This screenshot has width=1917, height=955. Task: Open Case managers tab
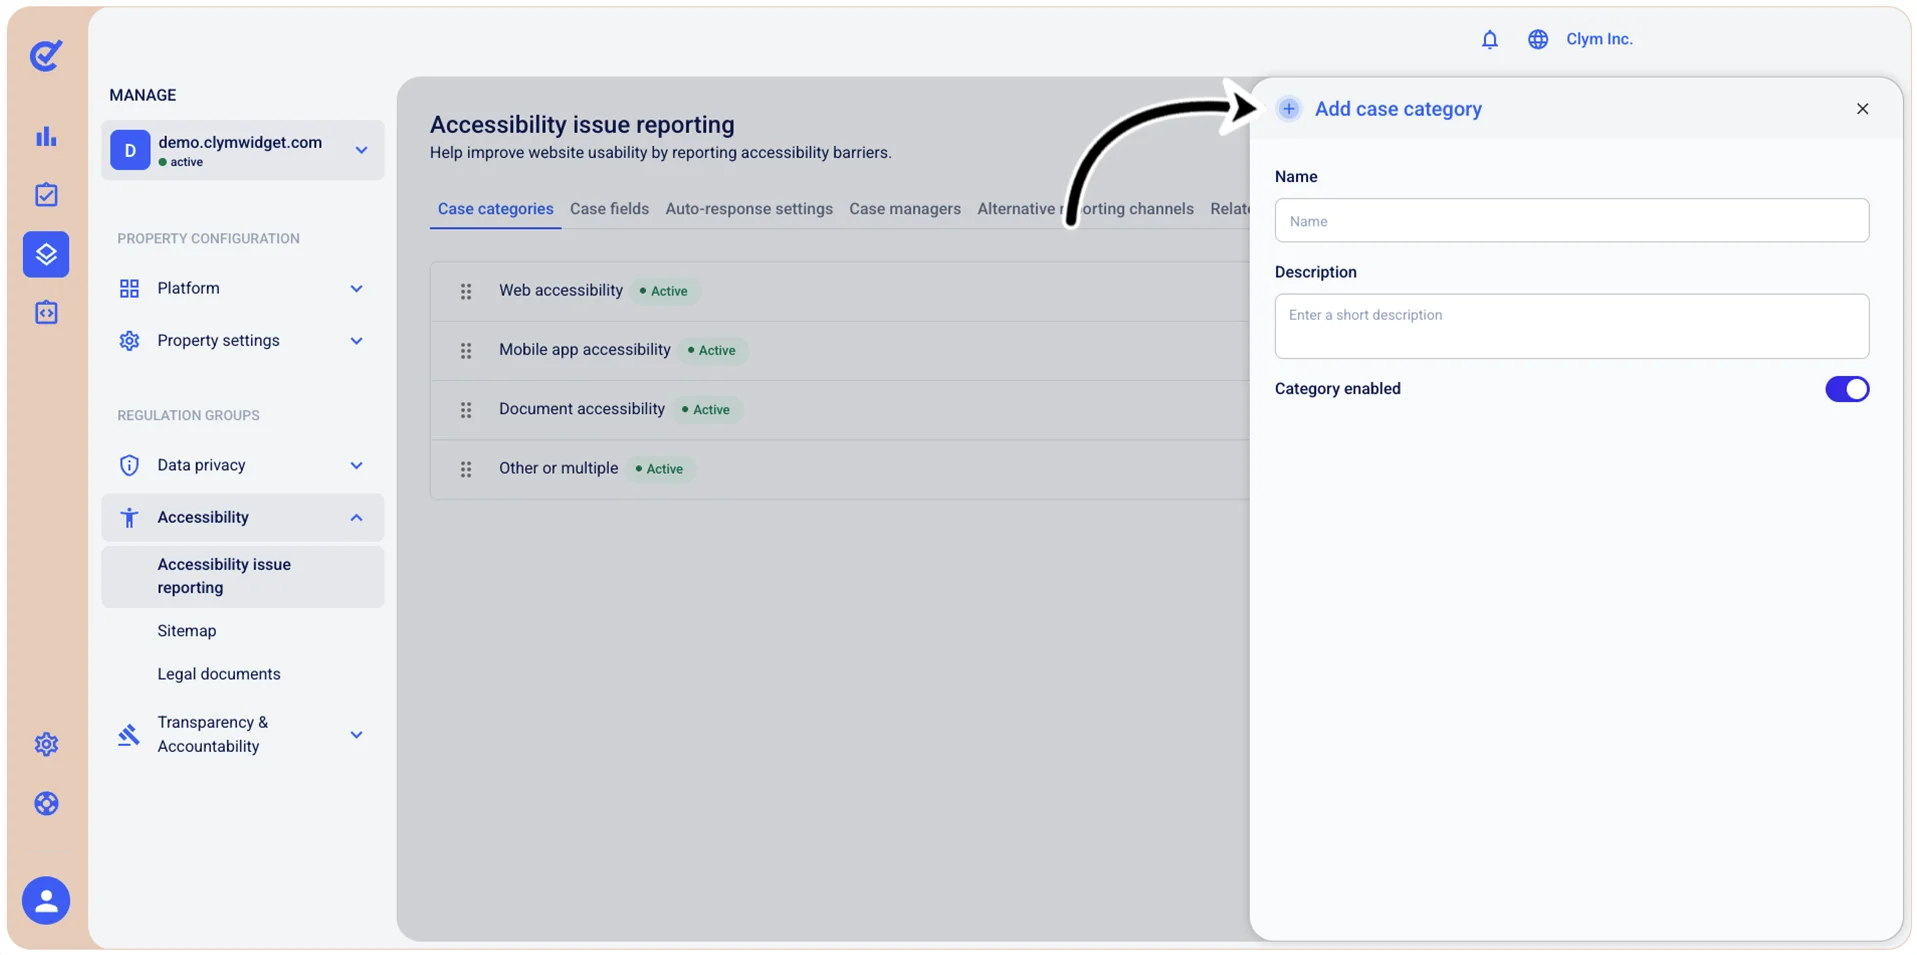click(905, 209)
